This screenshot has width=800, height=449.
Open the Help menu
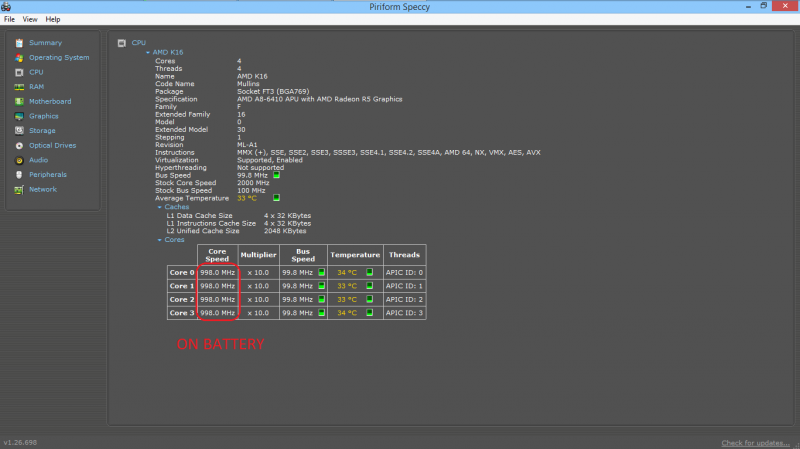click(53, 19)
